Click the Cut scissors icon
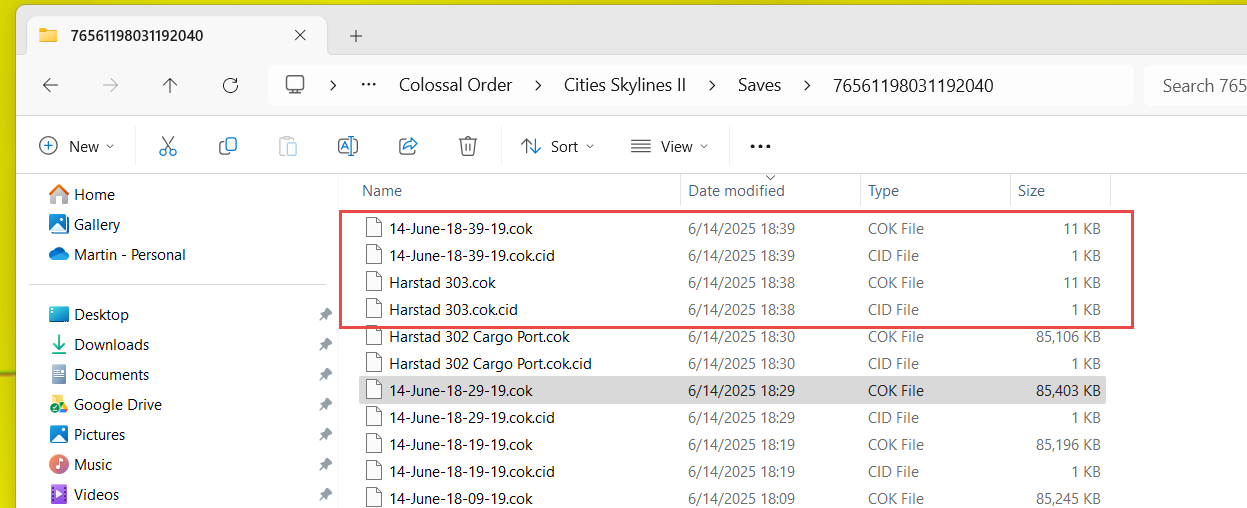The height and width of the screenshot is (508, 1247). click(x=167, y=146)
